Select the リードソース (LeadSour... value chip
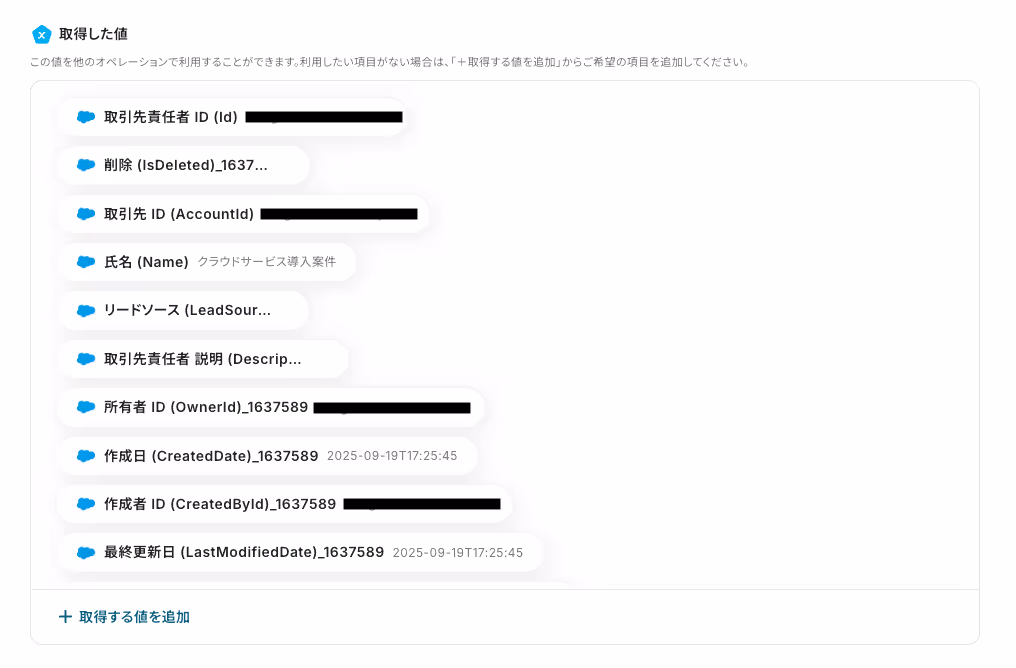 coord(184,310)
